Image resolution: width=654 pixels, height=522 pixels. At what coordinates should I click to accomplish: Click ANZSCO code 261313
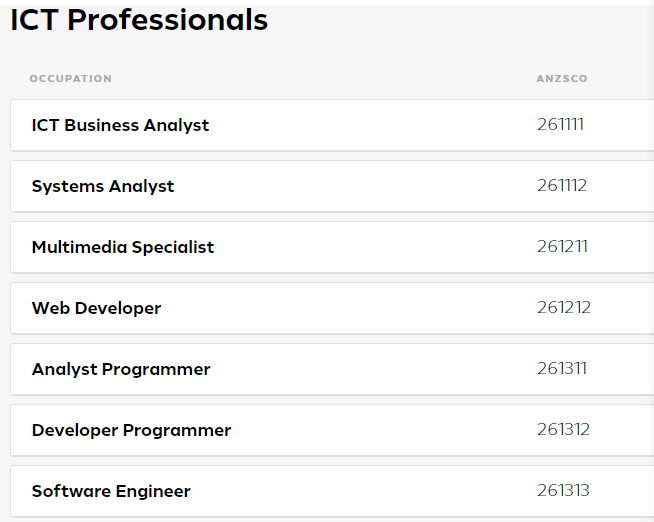(x=563, y=491)
